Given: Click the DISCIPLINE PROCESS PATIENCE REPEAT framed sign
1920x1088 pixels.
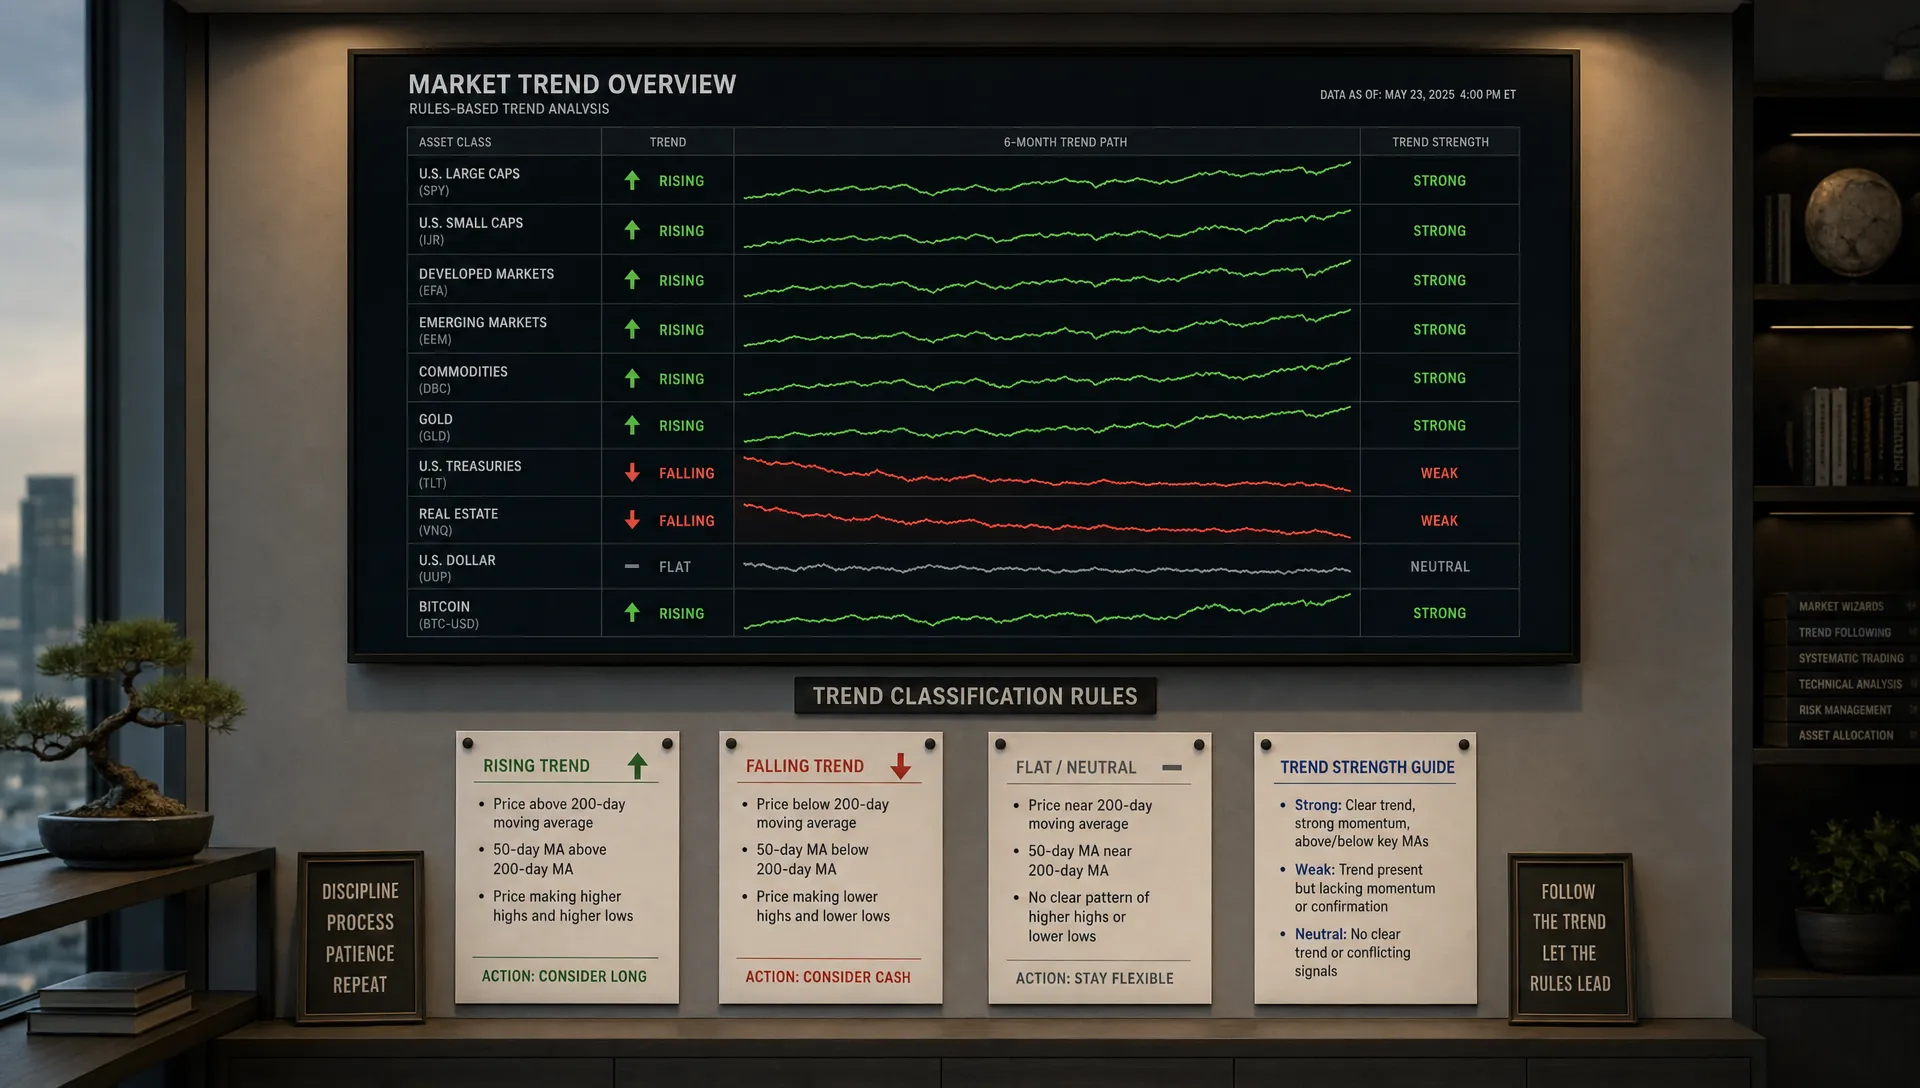Looking at the screenshot, I should pyautogui.click(x=361, y=937).
